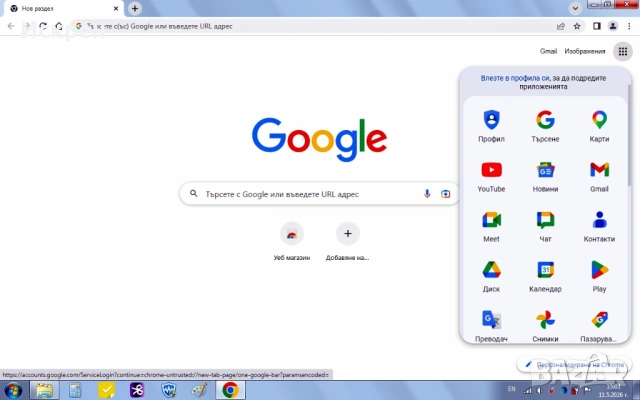Viewport: 640px width, 400px height.
Task: Open Calculator from the taskbar
Action: point(75,390)
